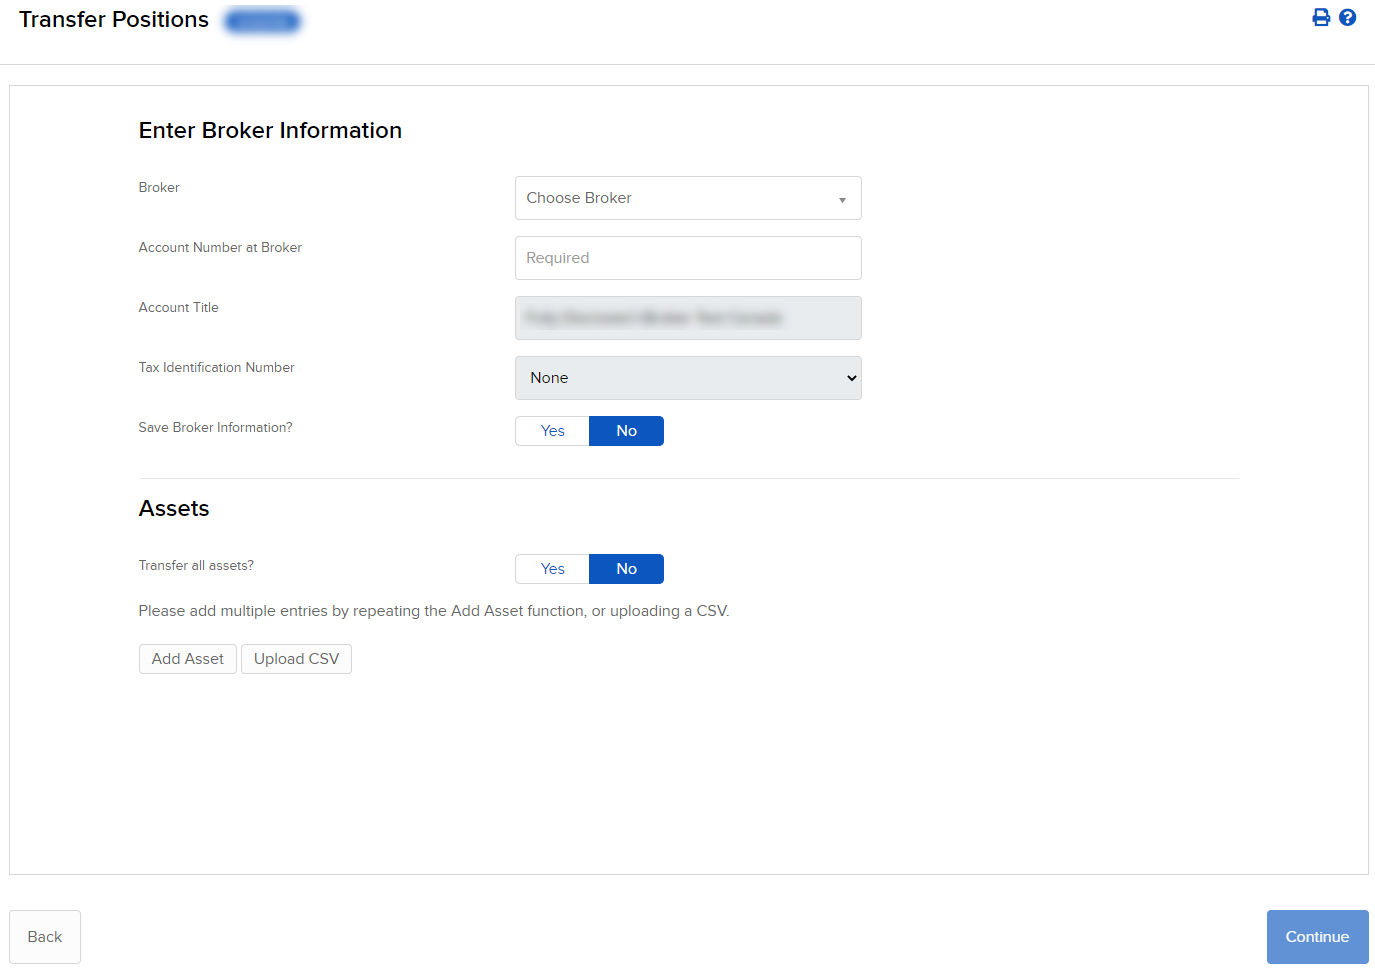Open the Choose Broker dropdown
Screen dimensions: 1375x970
click(x=687, y=198)
